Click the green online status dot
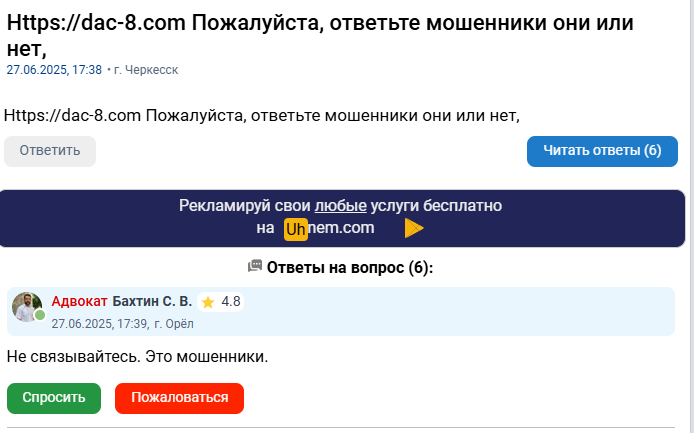This screenshot has height=433, width=694. pos(40,315)
